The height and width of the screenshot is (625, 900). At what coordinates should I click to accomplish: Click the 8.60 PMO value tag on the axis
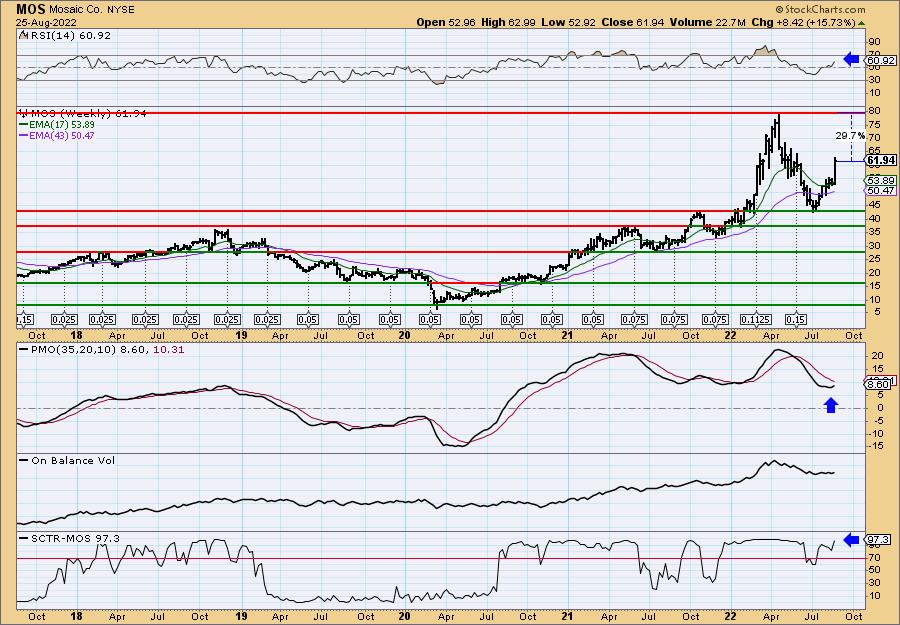tap(878, 385)
